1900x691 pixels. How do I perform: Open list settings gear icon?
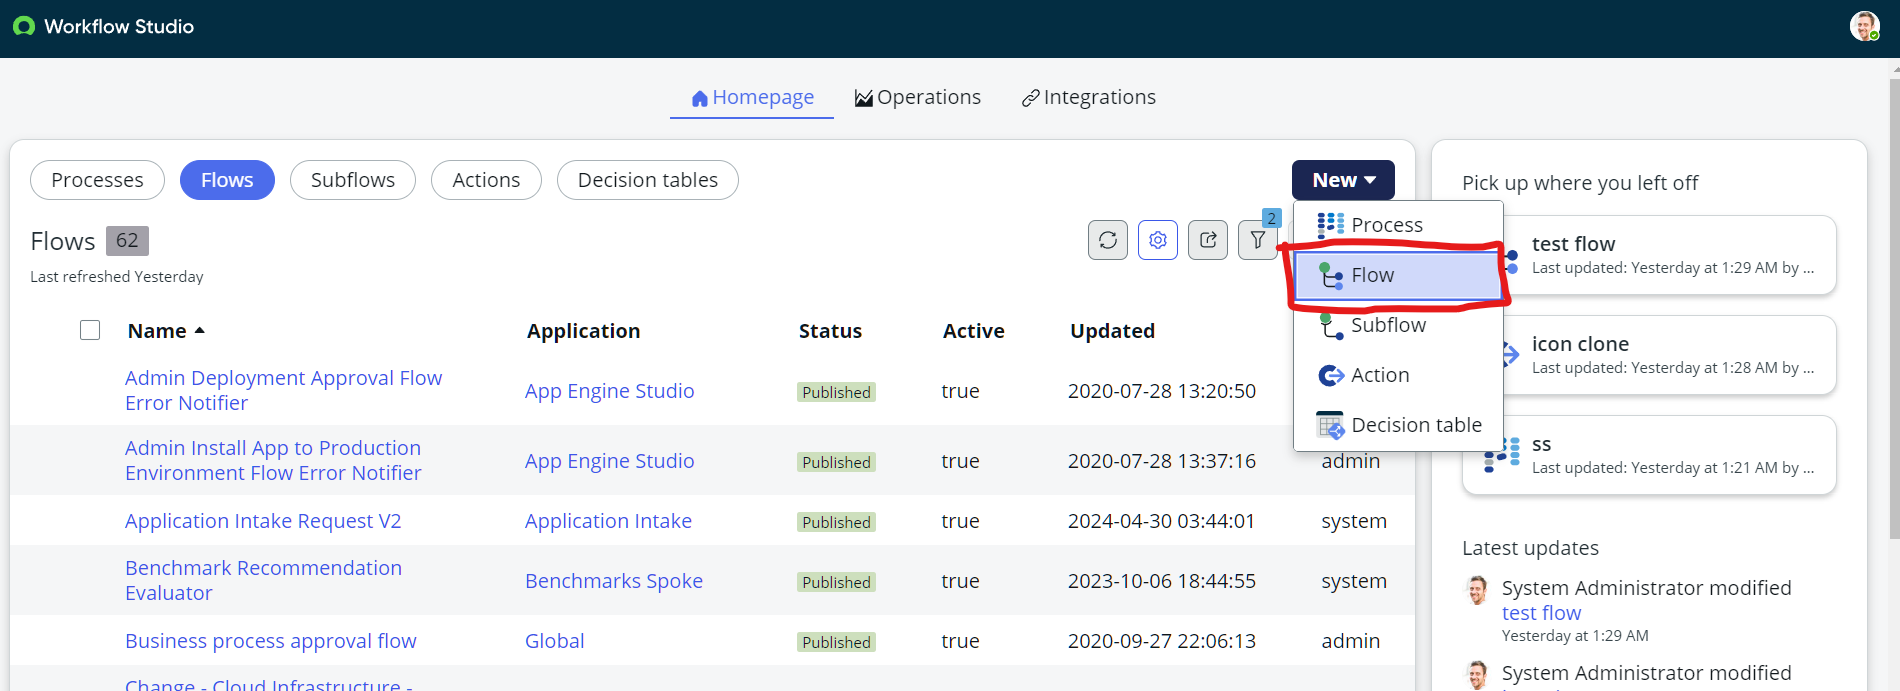click(1158, 240)
